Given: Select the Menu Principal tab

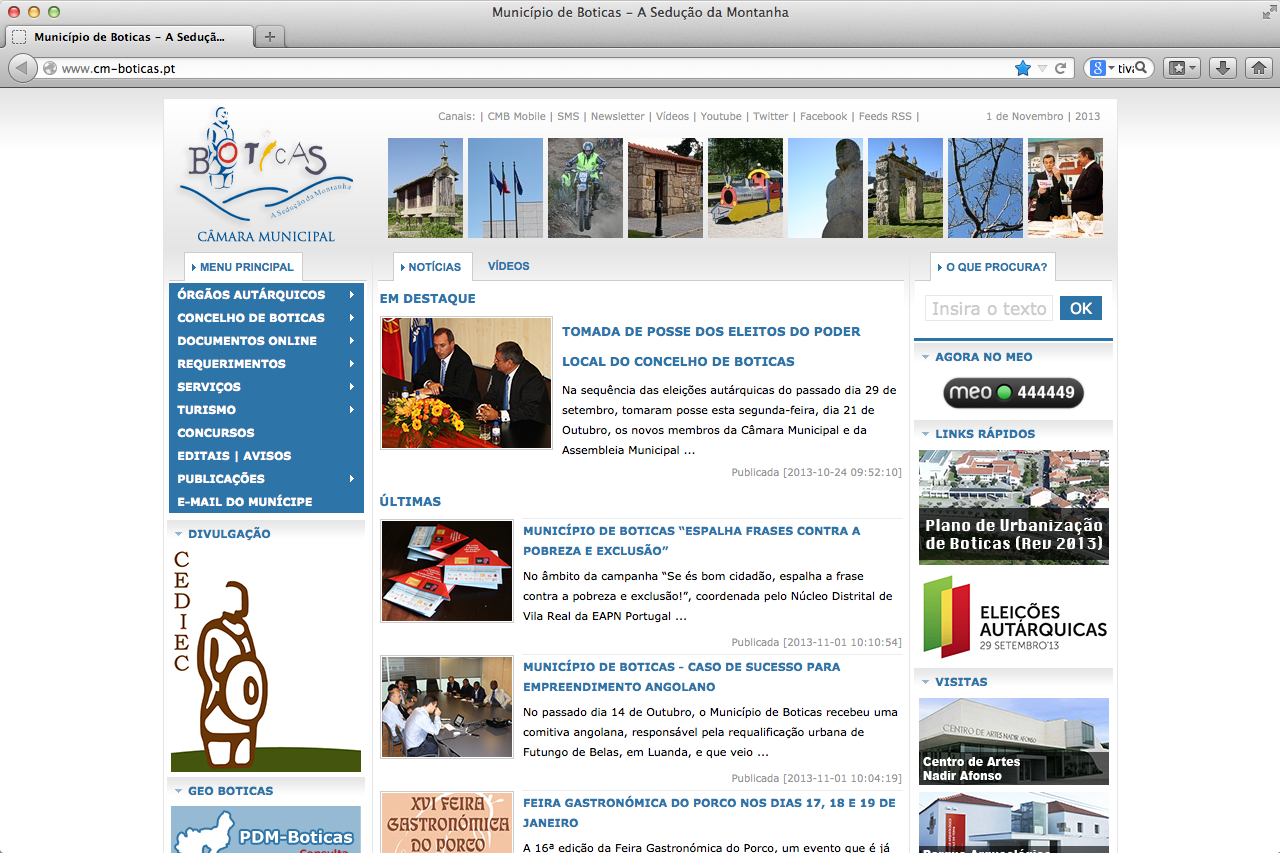Looking at the screenshot, I should [243, 267].
